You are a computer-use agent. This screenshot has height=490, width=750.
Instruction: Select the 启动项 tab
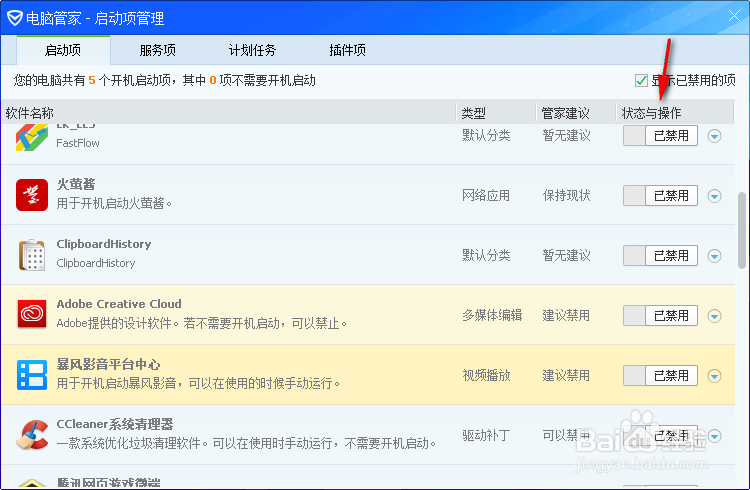tap(63, 50)
